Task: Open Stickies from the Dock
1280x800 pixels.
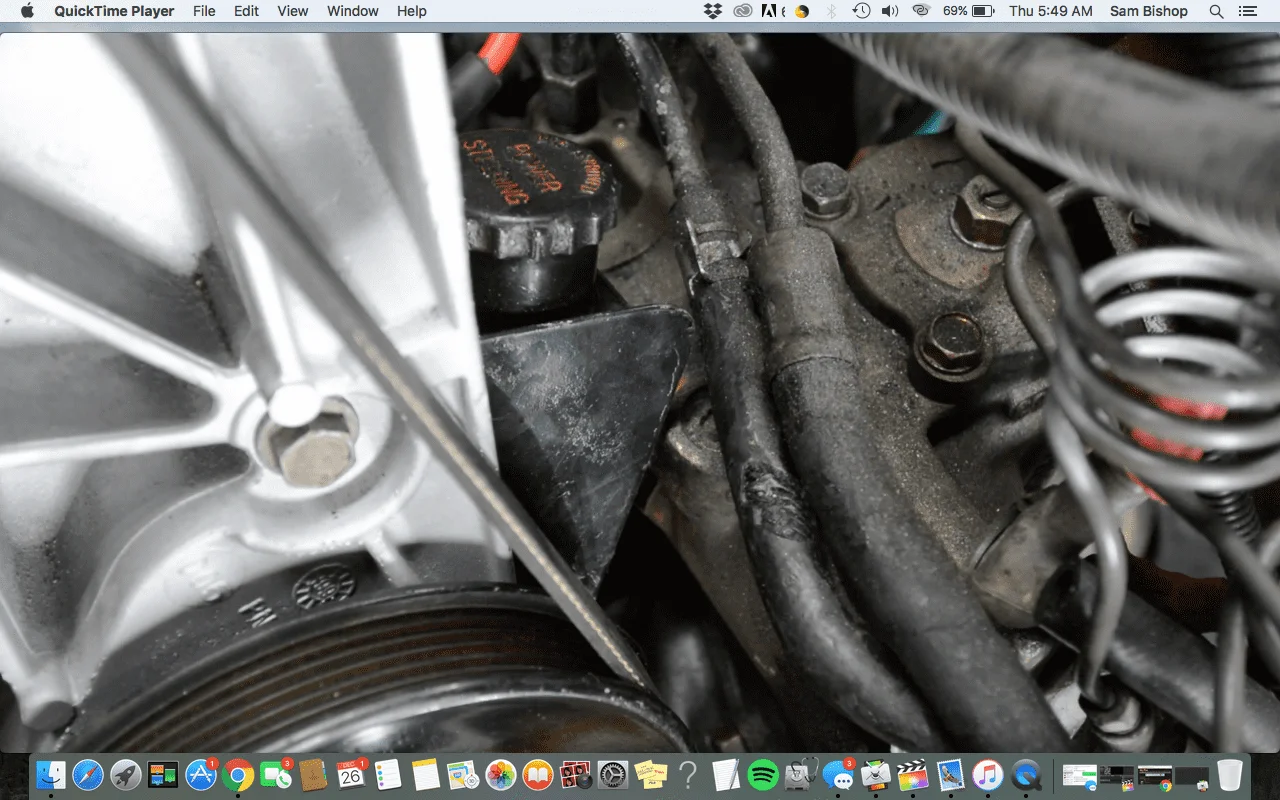Action: pos(650,774)
